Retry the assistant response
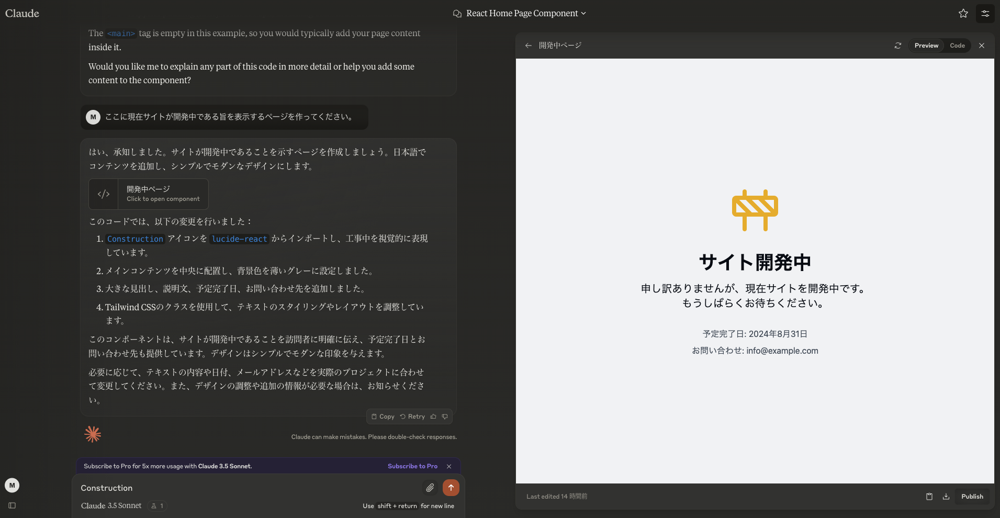1000x518 pixels. click(413, 417)
